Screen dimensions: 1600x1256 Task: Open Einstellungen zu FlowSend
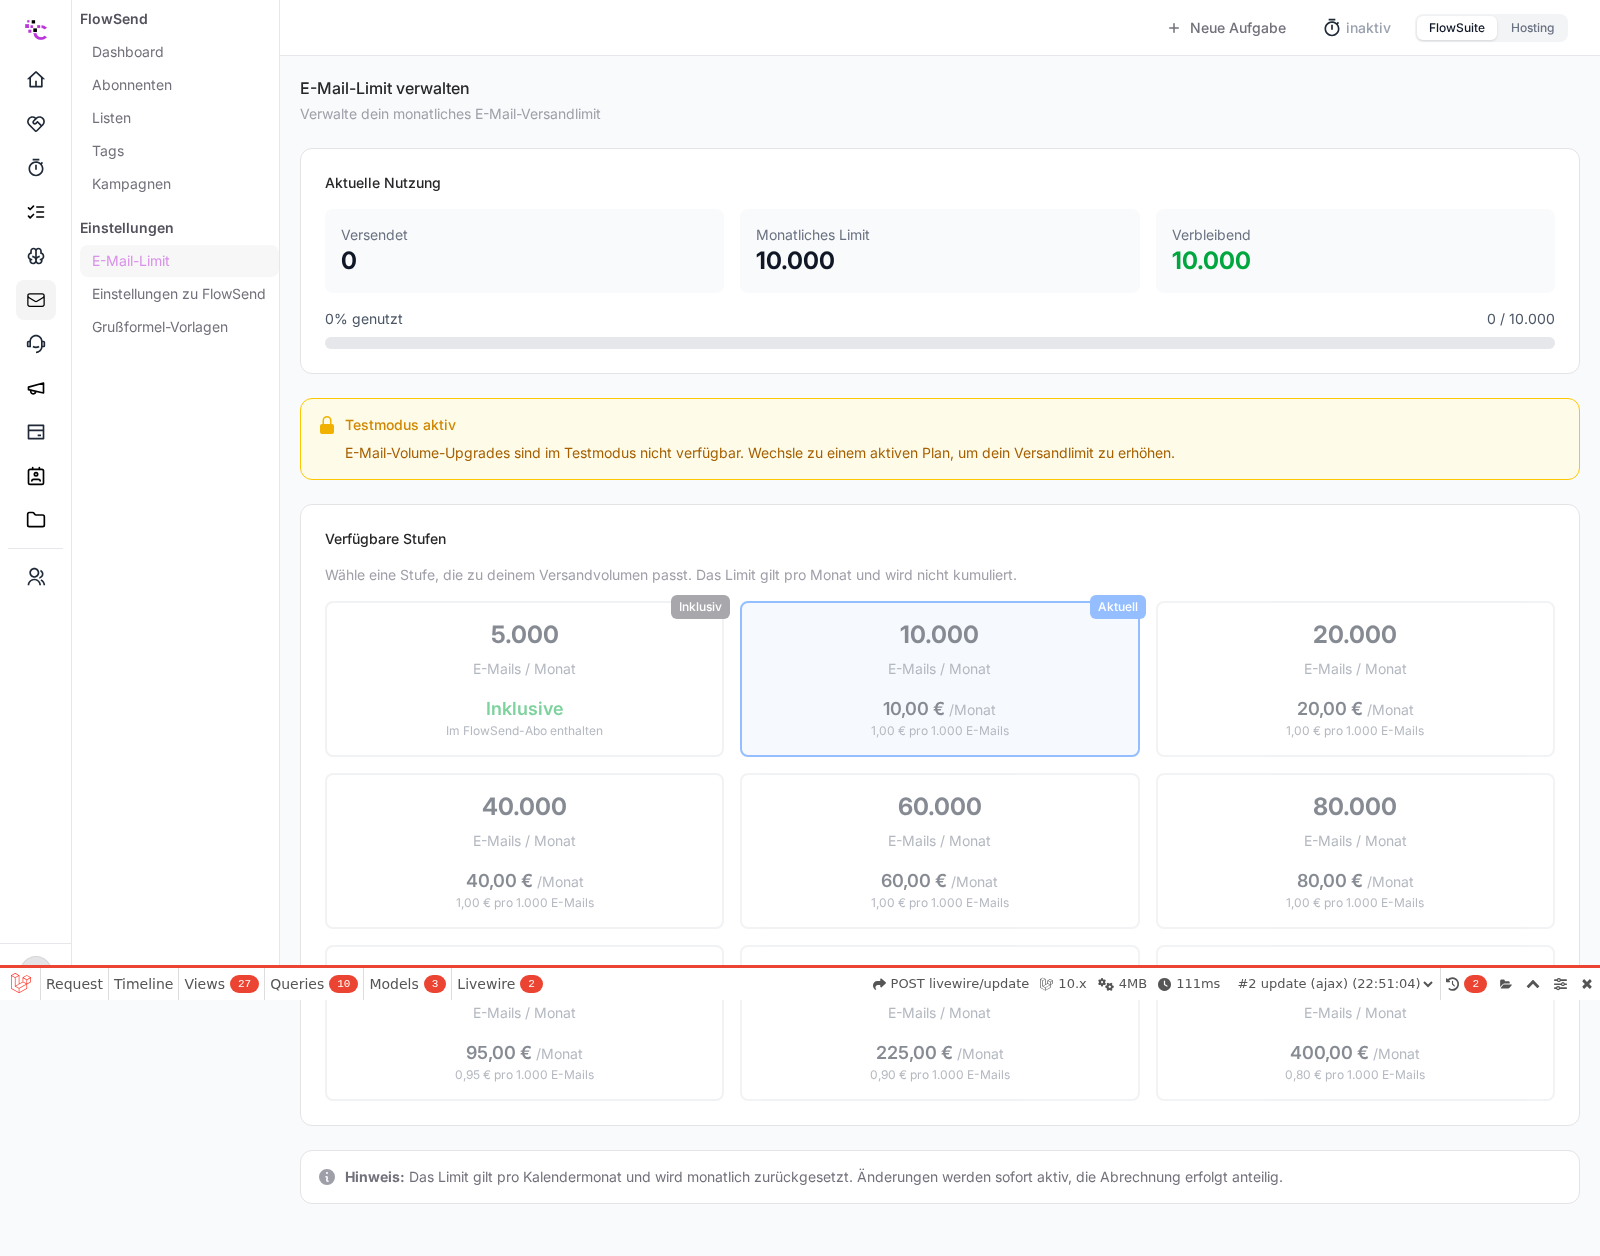pos(179,294)
